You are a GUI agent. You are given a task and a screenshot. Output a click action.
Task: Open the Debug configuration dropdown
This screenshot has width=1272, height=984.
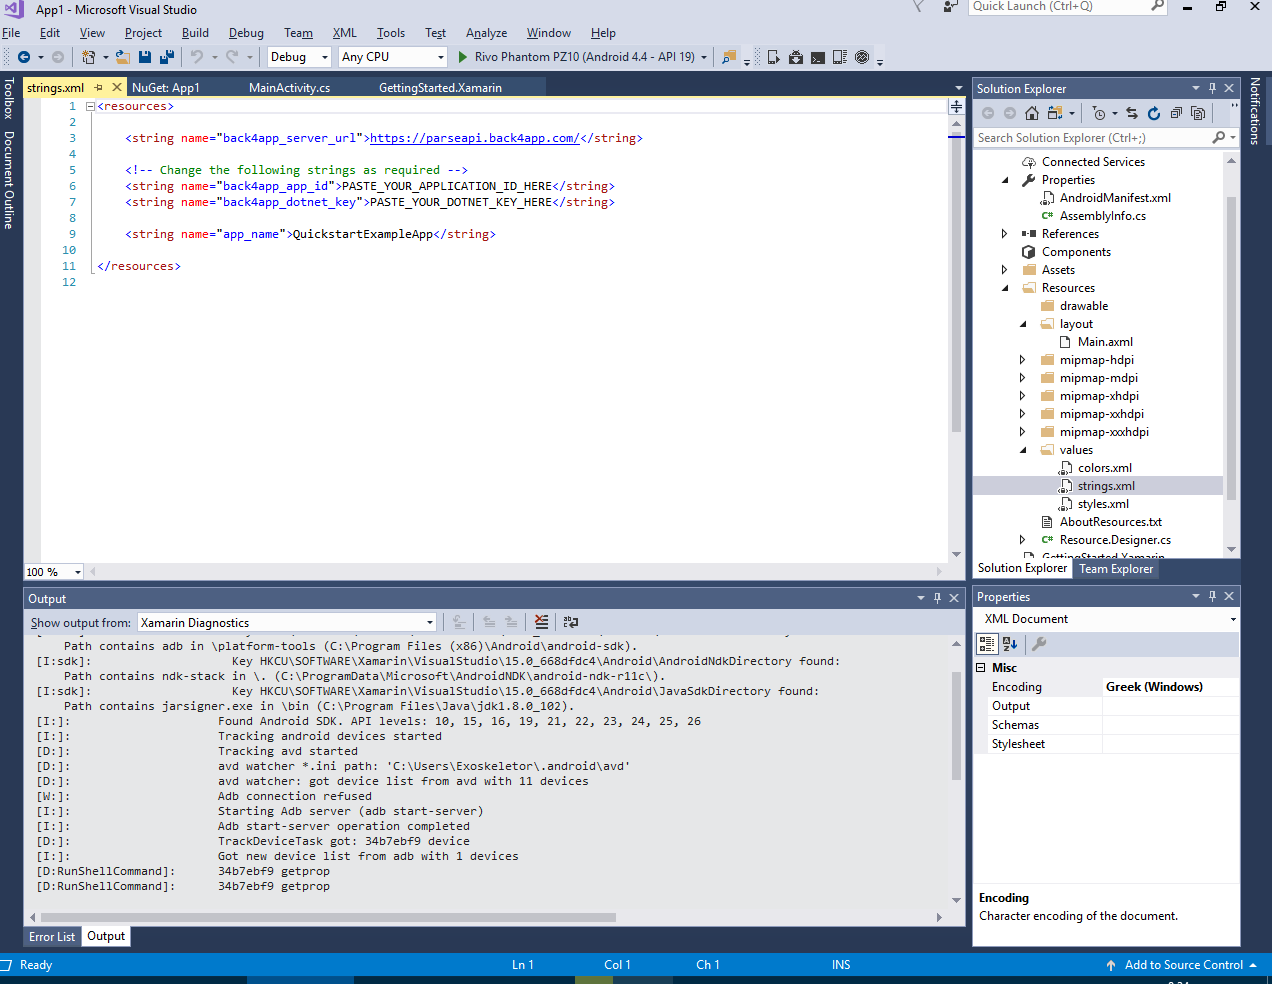325,57
